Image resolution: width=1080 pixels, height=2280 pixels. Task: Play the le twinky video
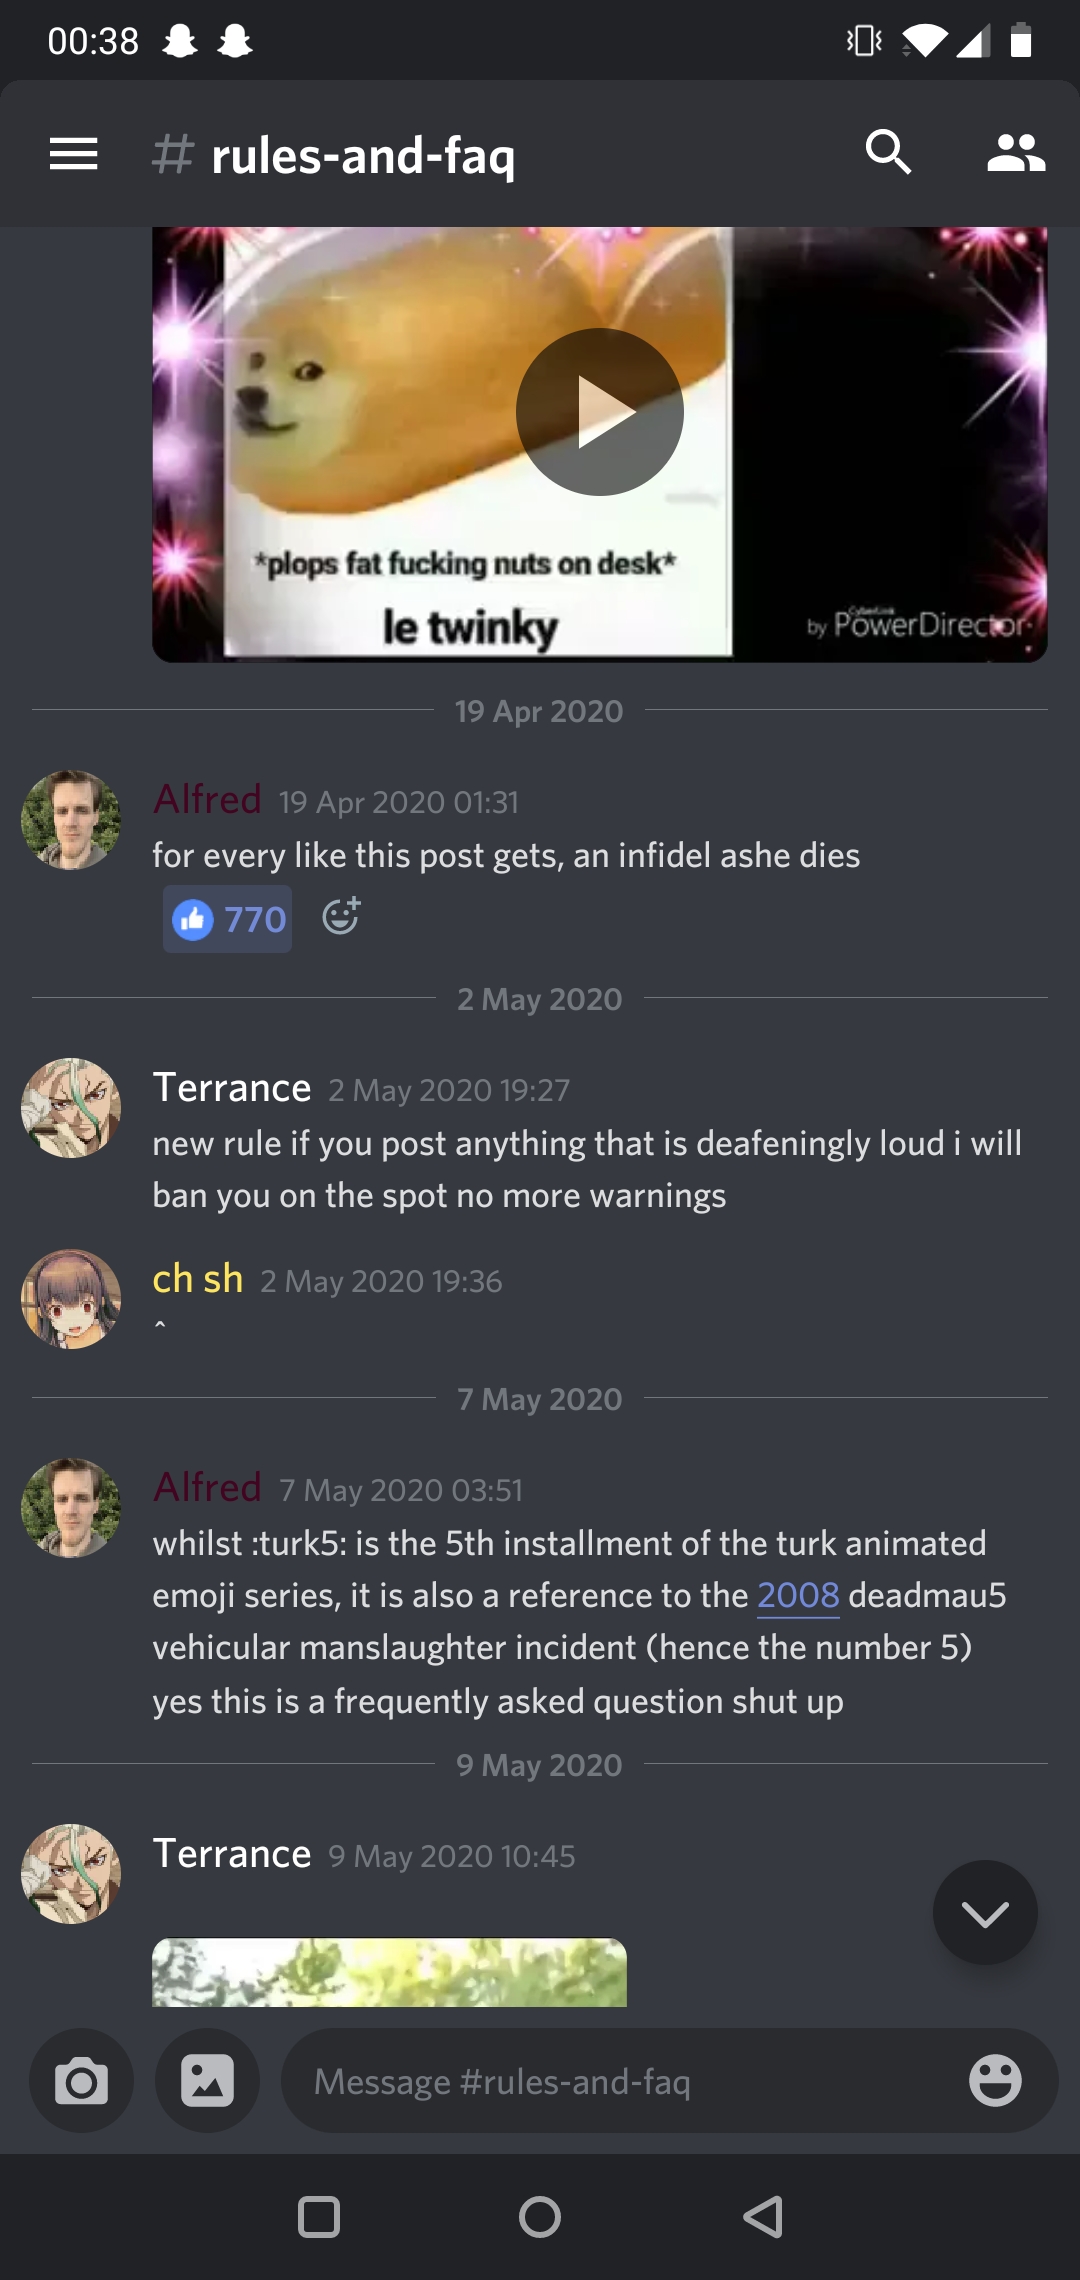tap(600, 412)
